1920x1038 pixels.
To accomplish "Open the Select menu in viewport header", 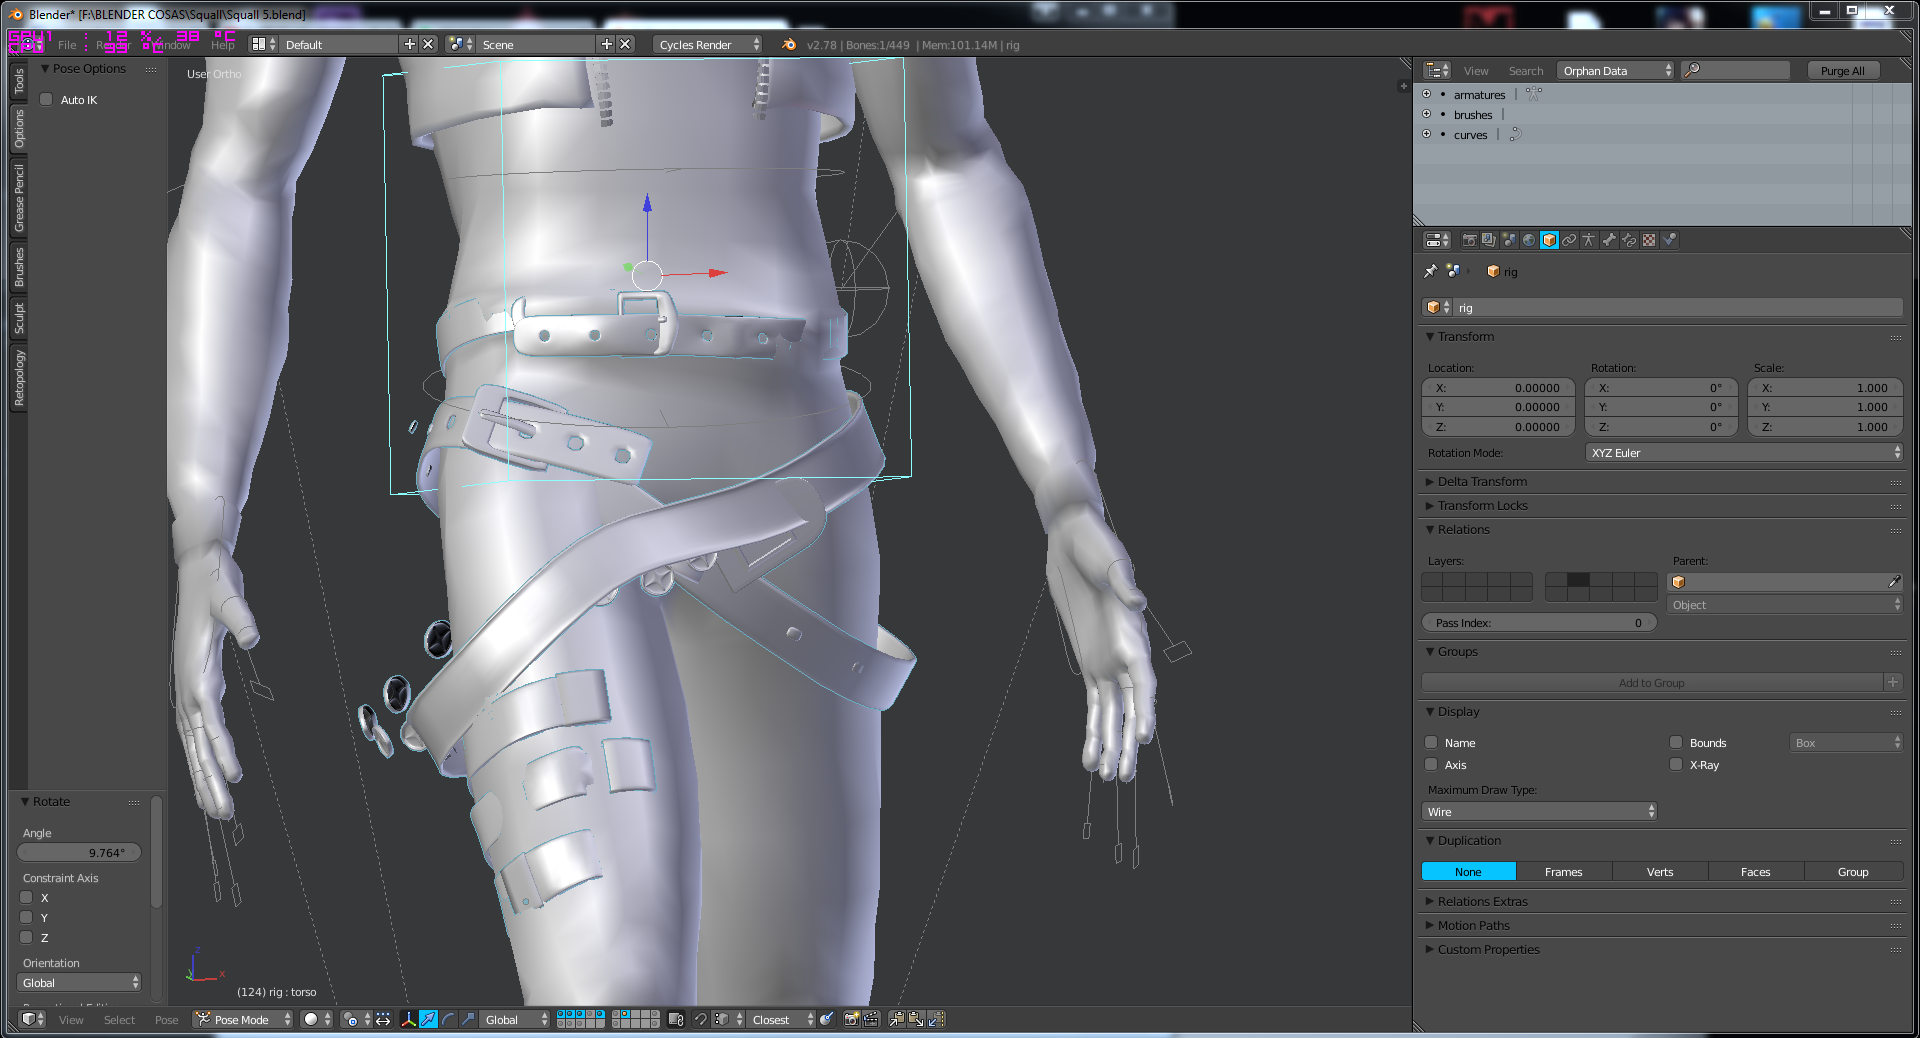I will (119, 1019).
